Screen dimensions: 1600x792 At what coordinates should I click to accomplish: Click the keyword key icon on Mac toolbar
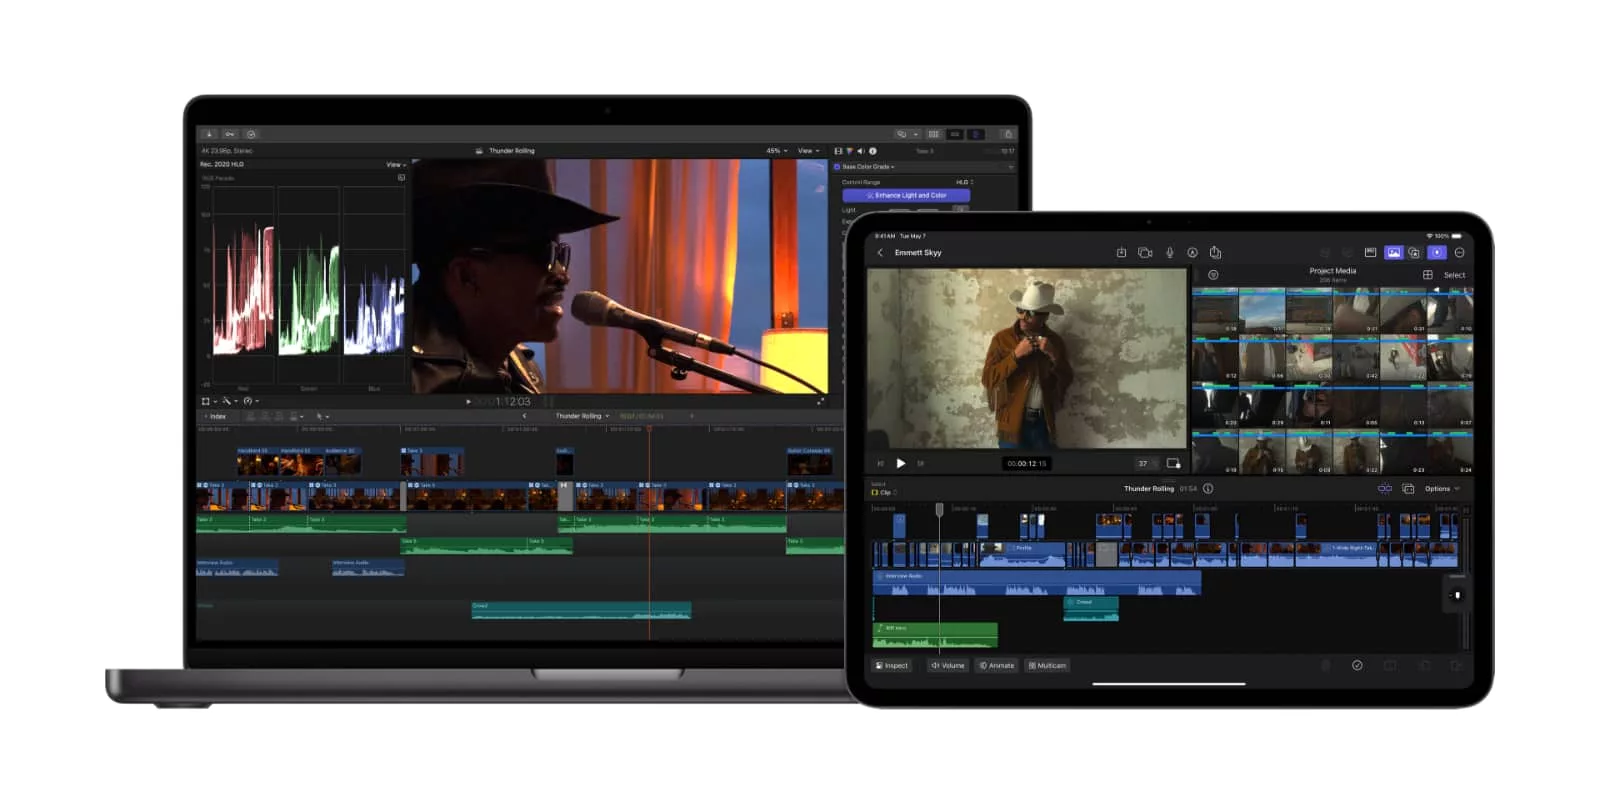coord(230,134)
